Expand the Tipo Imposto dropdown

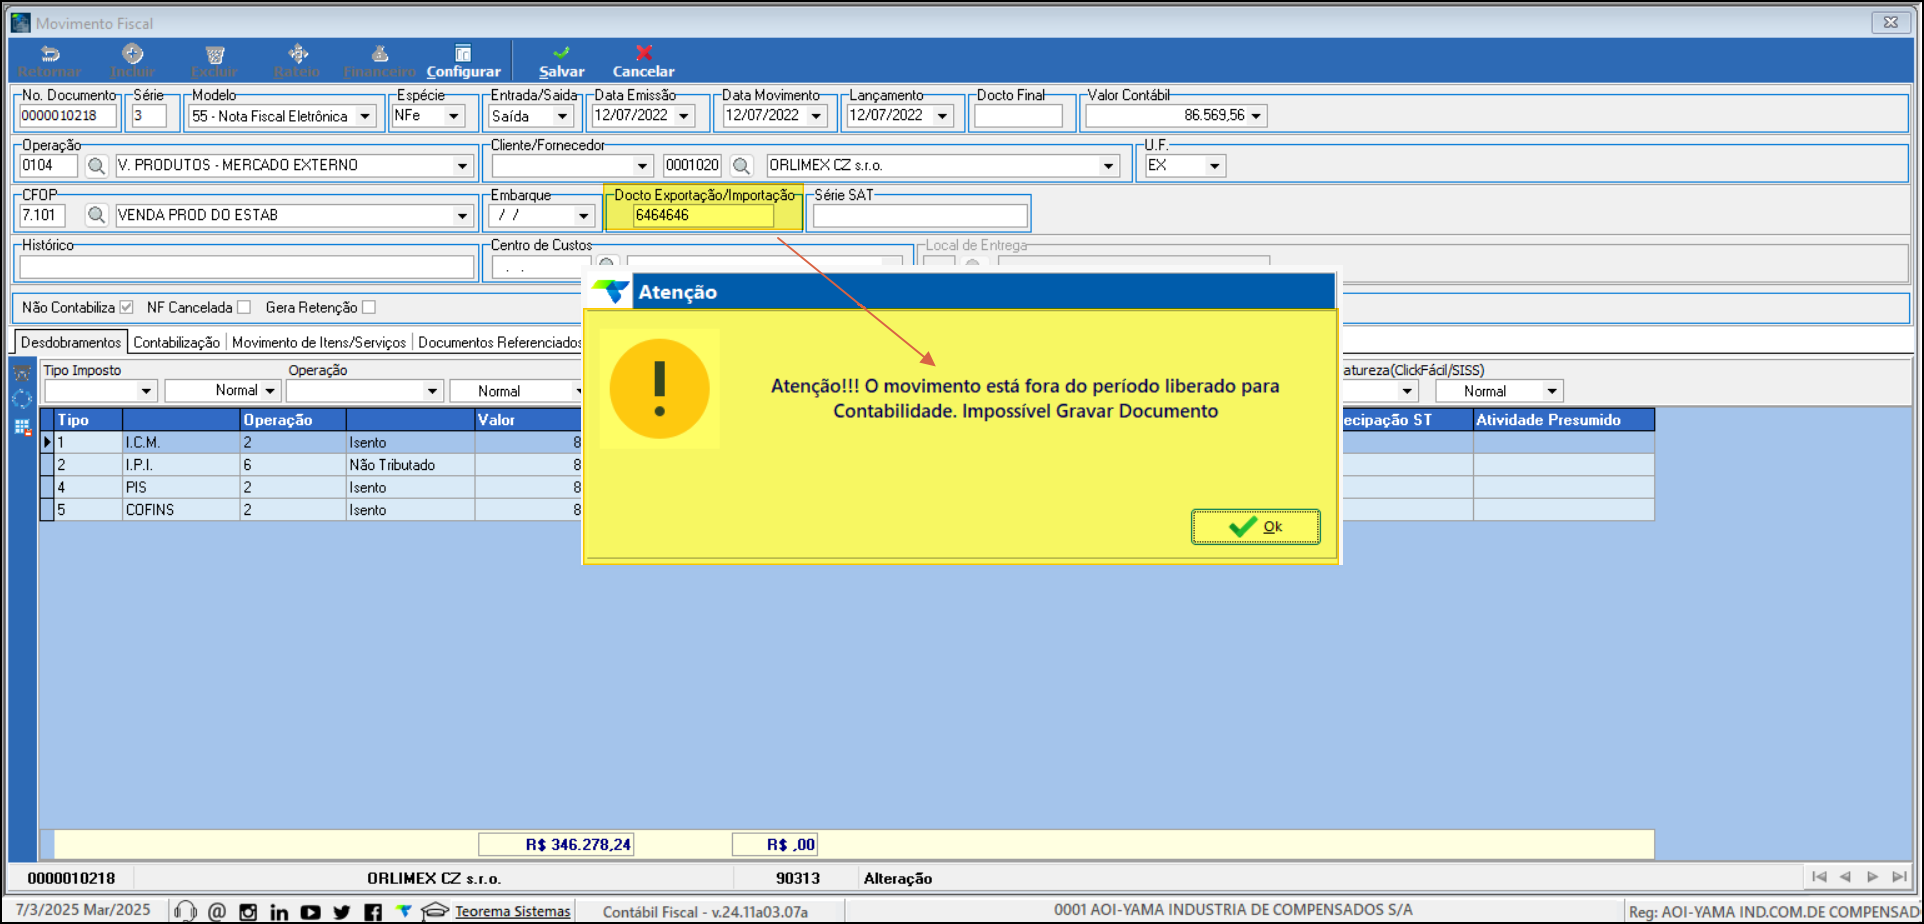[146, 391]
